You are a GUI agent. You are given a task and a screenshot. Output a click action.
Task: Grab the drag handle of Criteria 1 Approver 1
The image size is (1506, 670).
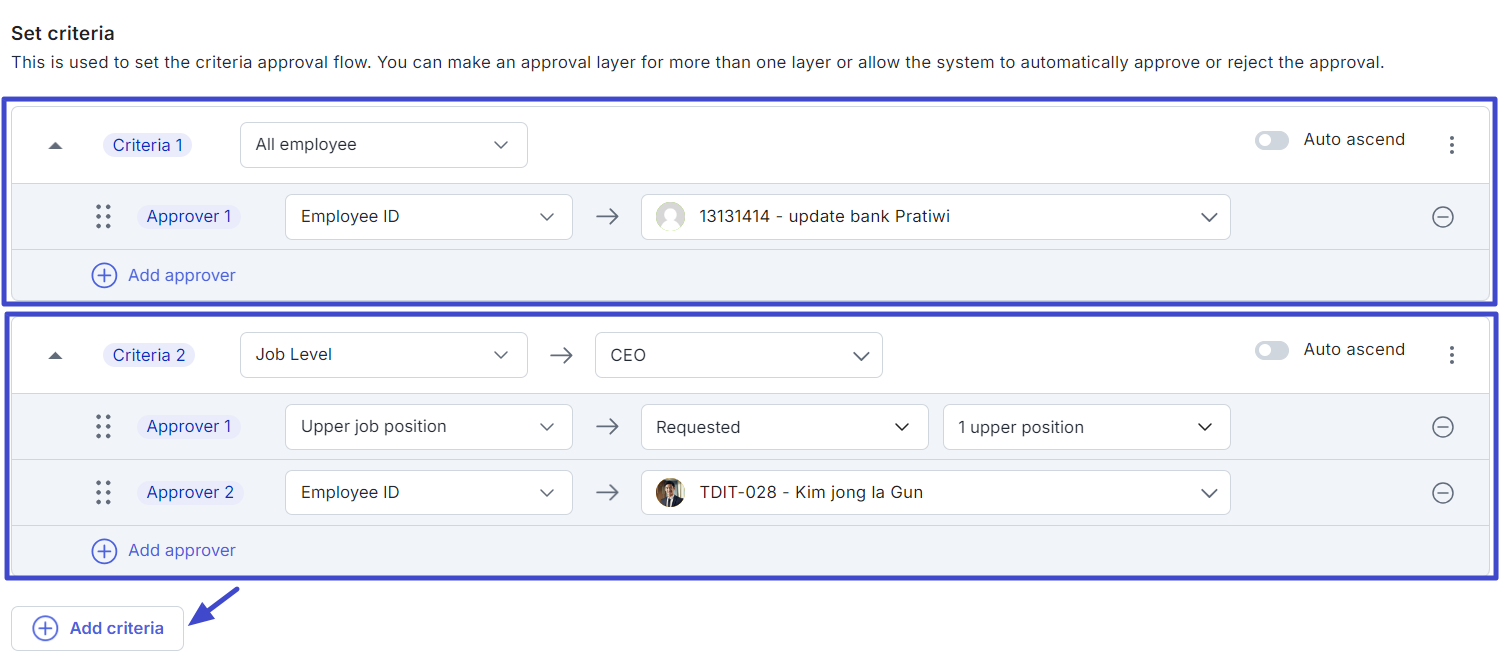coord(103,217)
